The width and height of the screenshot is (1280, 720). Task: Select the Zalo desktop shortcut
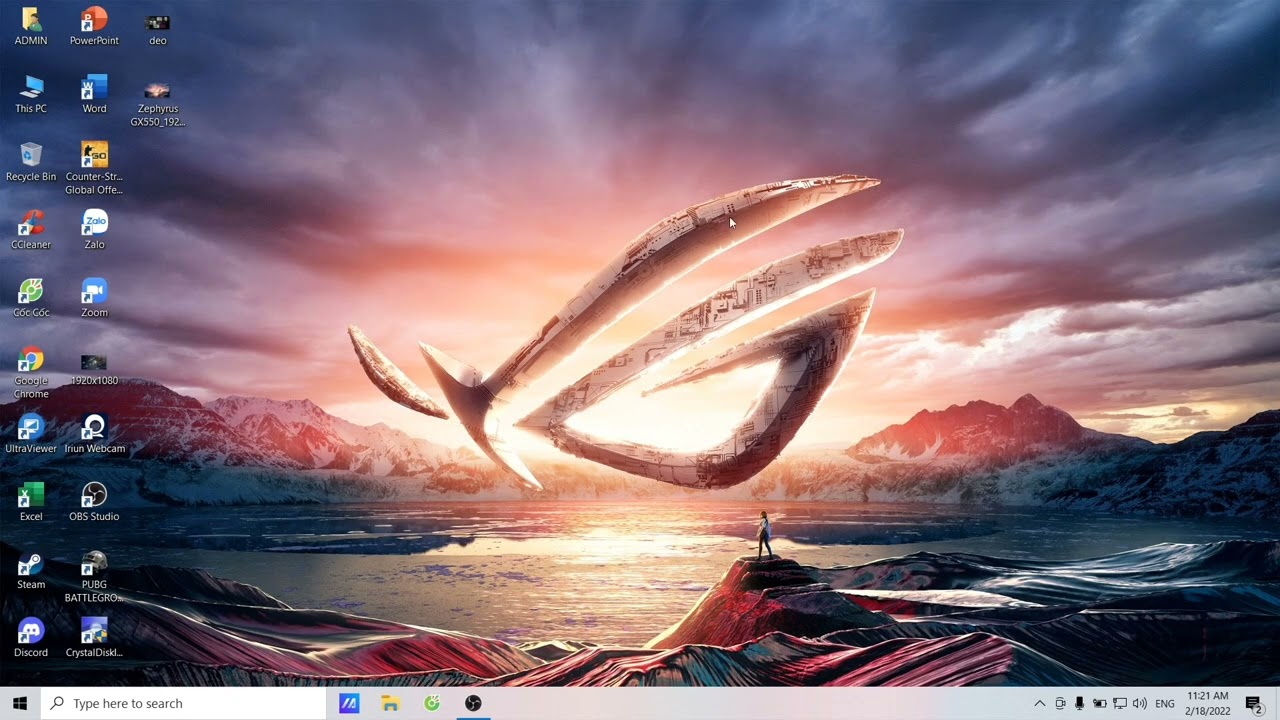(x=94, y=231)
